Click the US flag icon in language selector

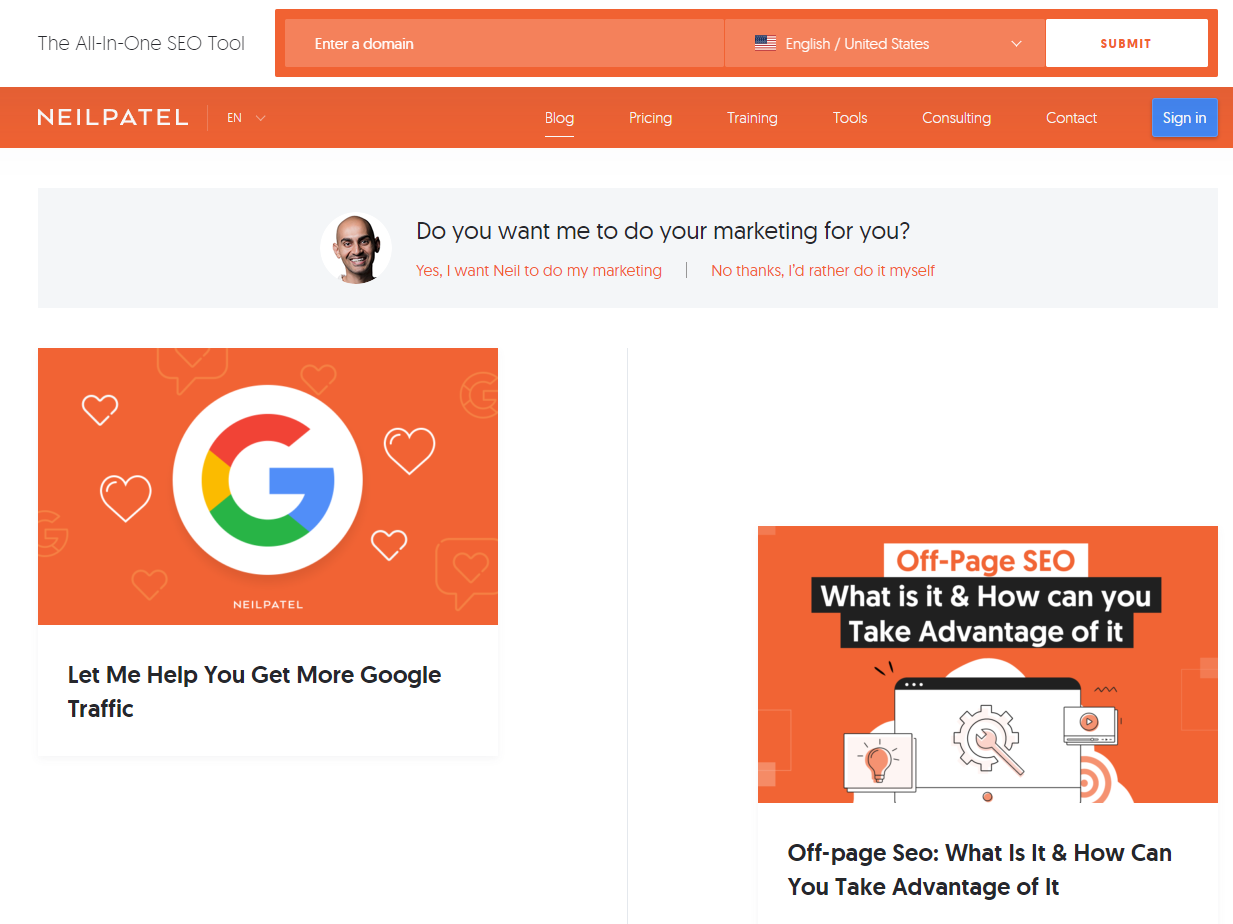coord(765,43)
